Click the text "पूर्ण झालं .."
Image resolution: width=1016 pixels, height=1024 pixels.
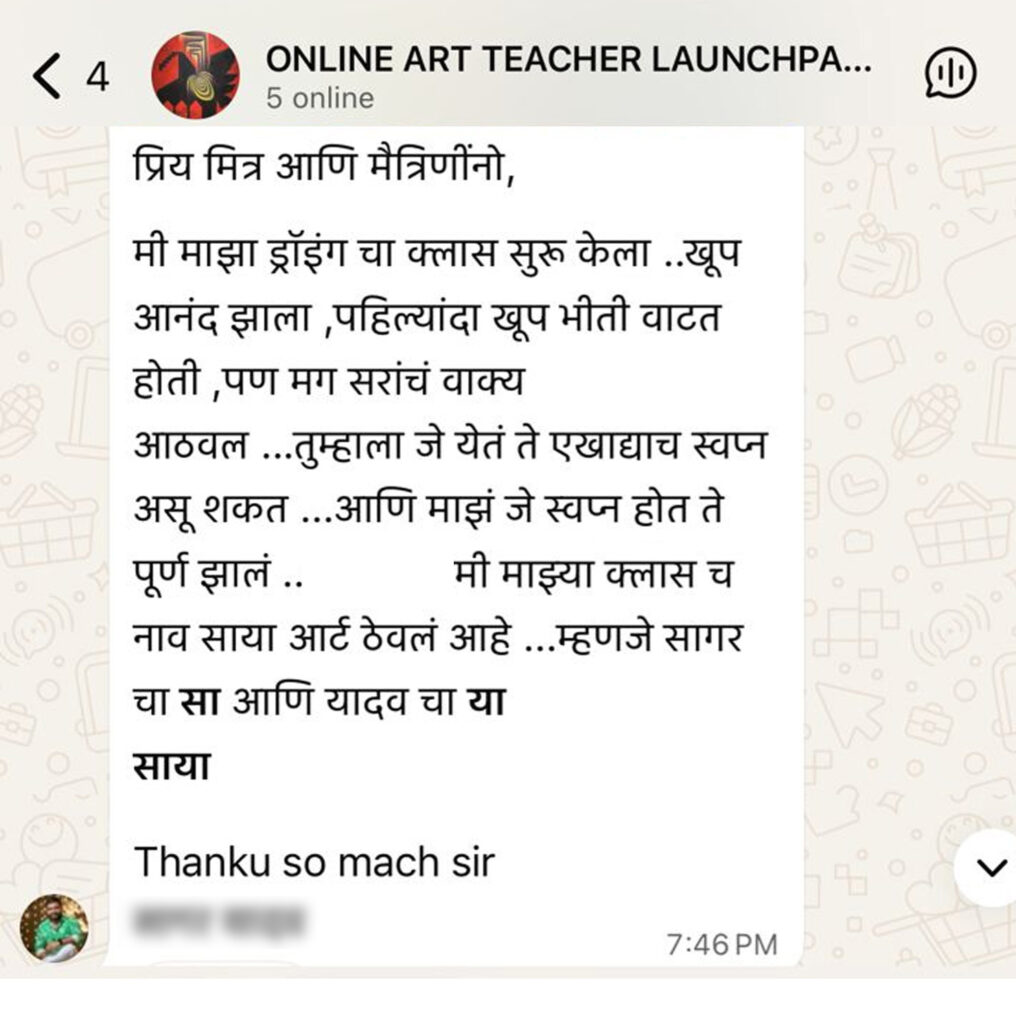coord(217,575)
